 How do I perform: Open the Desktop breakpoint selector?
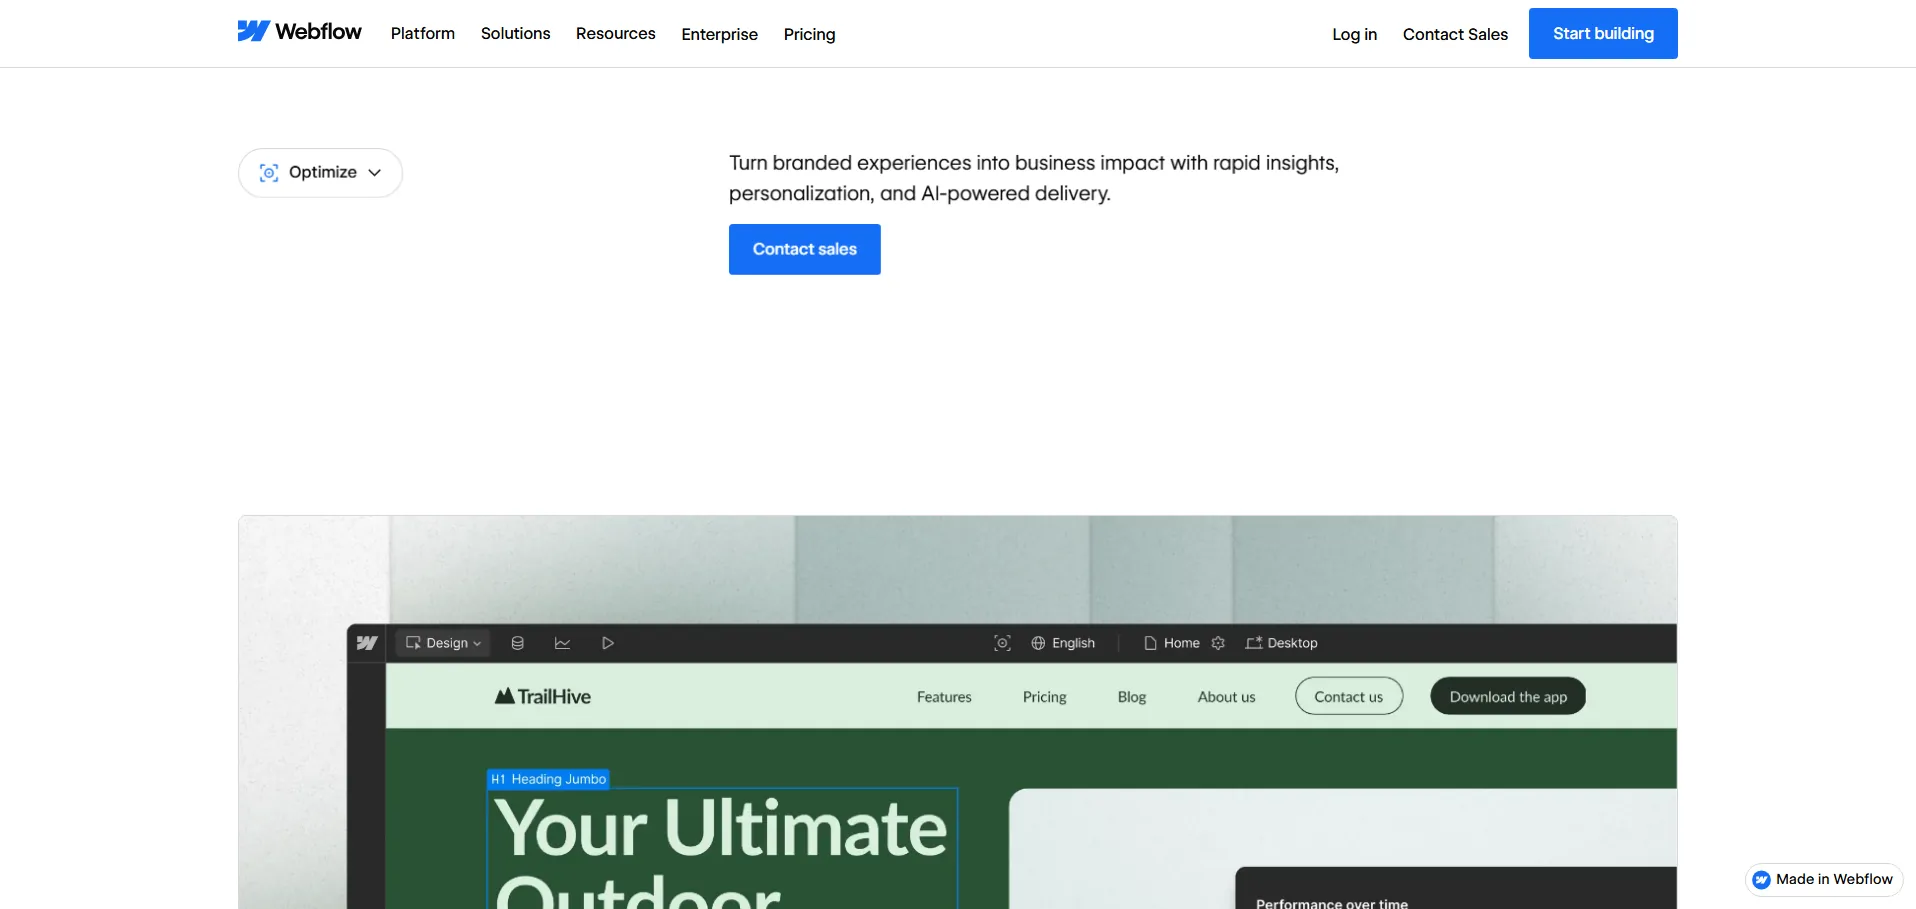pos(1281,643)
